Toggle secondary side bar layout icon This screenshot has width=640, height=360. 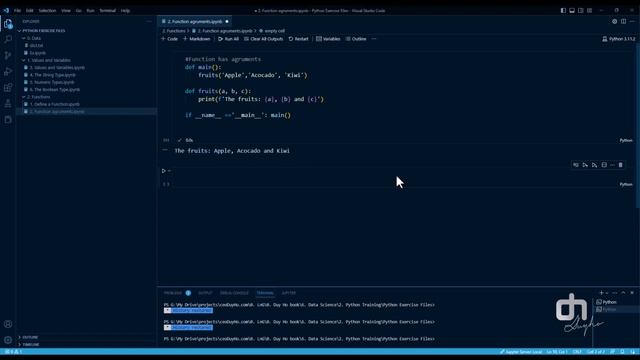click(580, 11)
